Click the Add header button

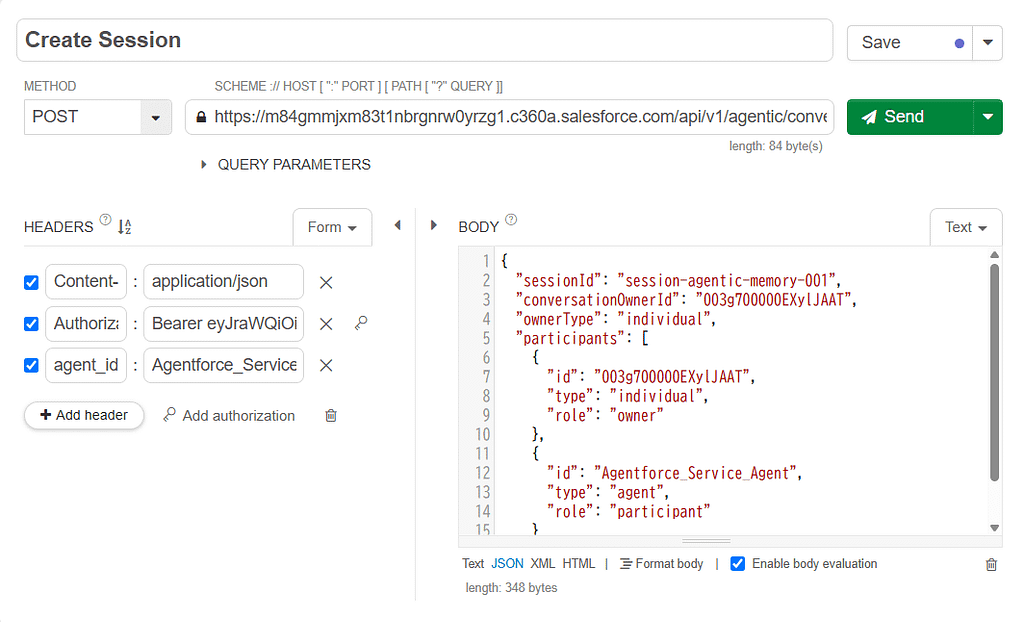84,416
